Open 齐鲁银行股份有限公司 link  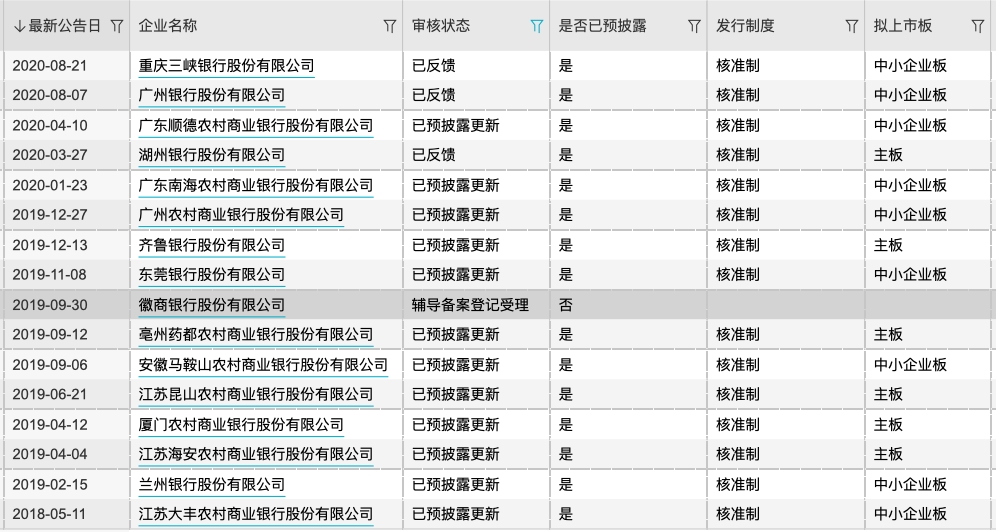tap(212, 245)
